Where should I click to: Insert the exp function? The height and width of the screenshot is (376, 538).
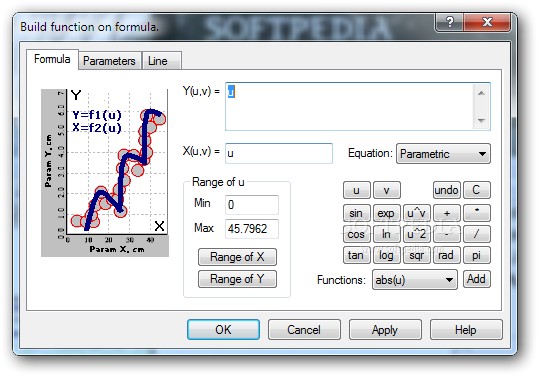387,213
